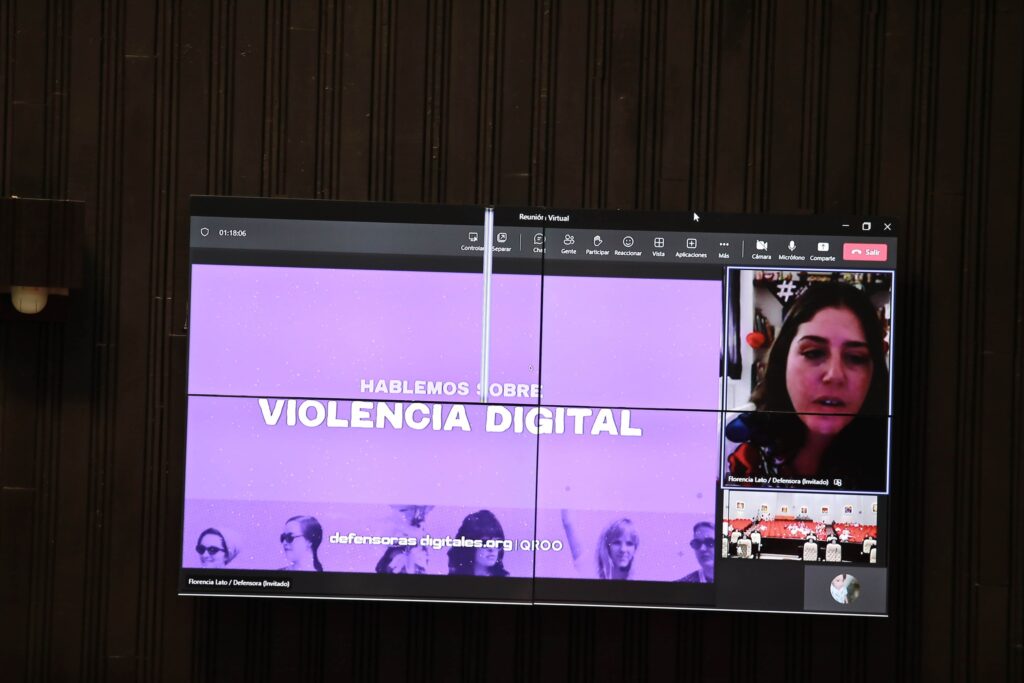Click the sharing indicator icon beside Florencia's name

point(838,483)
